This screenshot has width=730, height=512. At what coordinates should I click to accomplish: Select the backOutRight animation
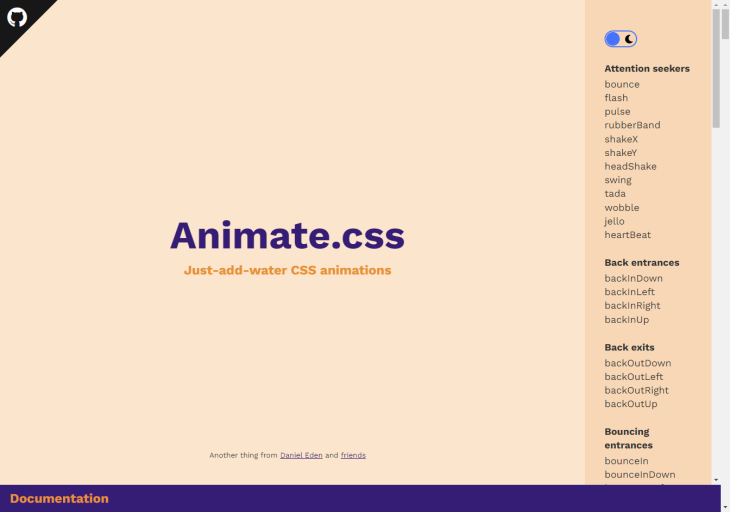636,391
